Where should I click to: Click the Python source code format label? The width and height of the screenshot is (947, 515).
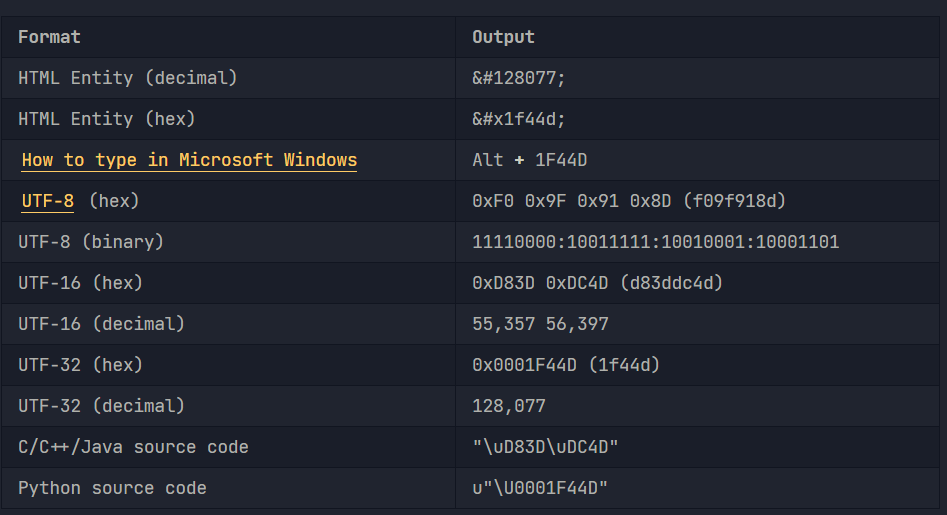pos(112,488)
